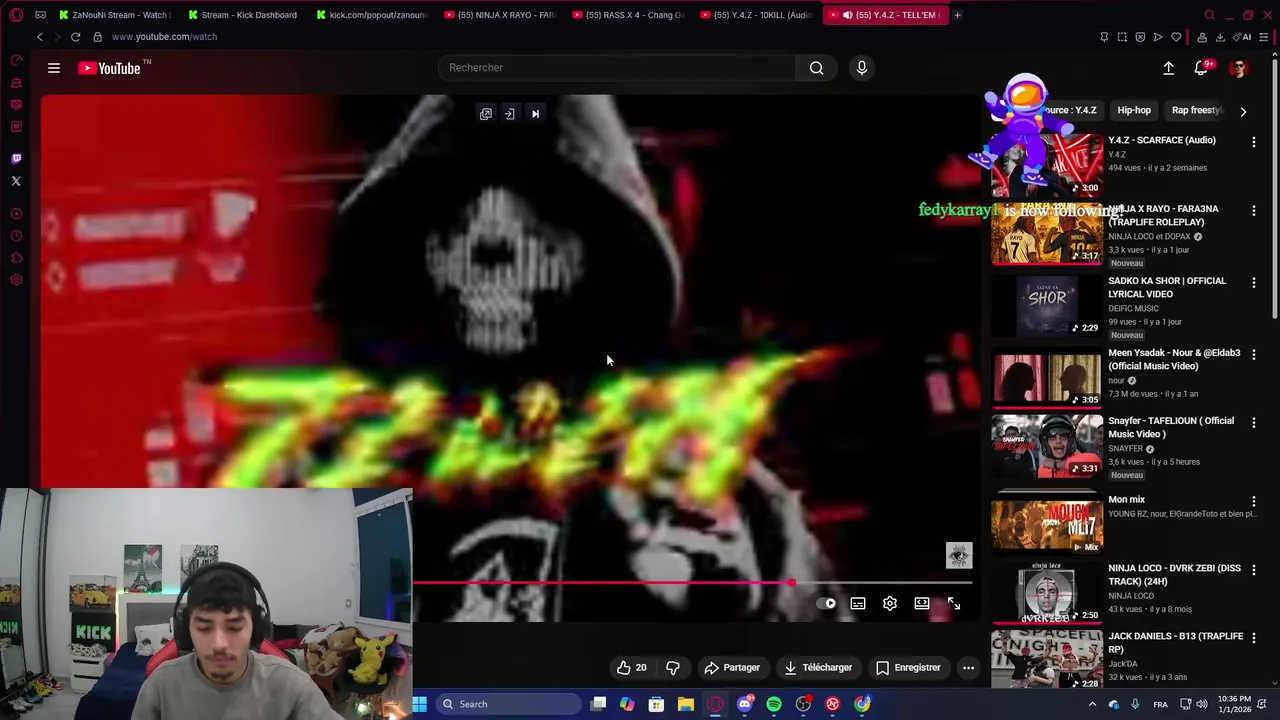
Task: Reload the page in browser toolbar
Action: [75, 37]
